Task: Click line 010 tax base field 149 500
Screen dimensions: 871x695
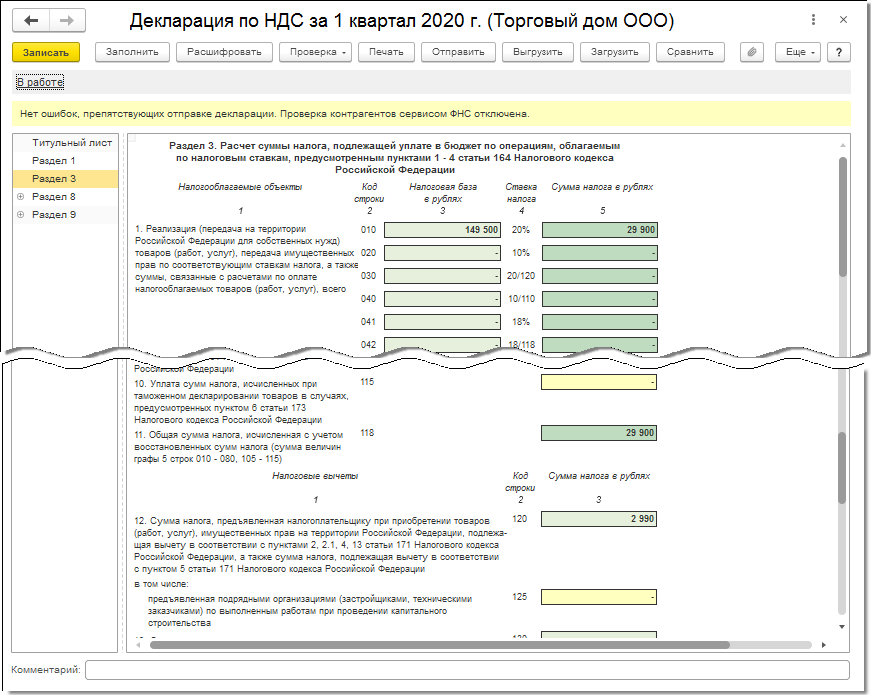Action: click(x=442, y=230)
